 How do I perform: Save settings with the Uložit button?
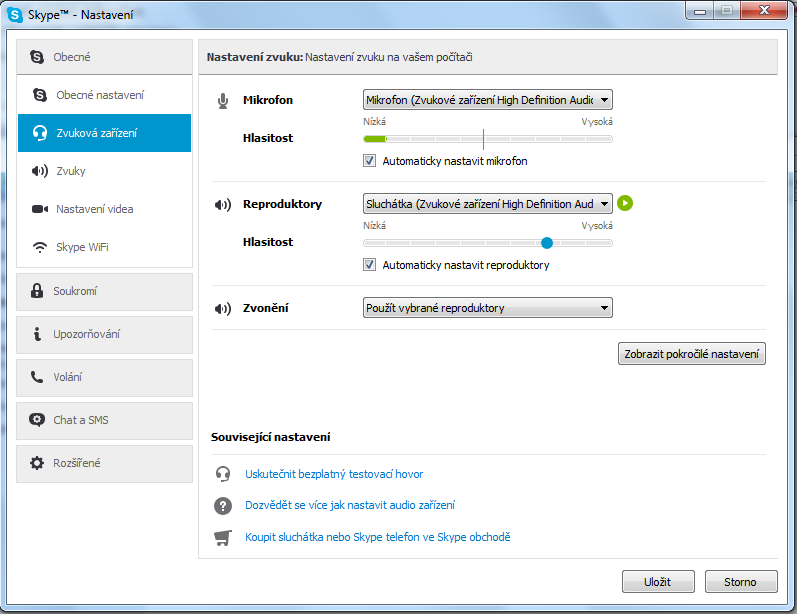coord(658,581)
